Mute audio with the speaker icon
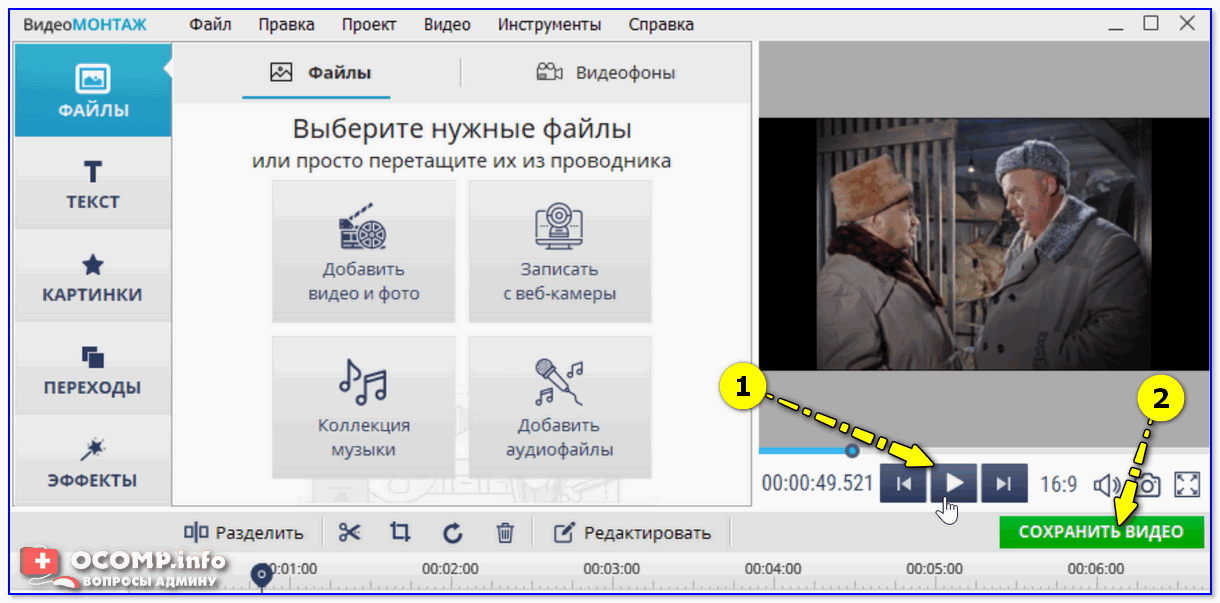This screenshot has height=603, width=1220. pos(1106,485)
